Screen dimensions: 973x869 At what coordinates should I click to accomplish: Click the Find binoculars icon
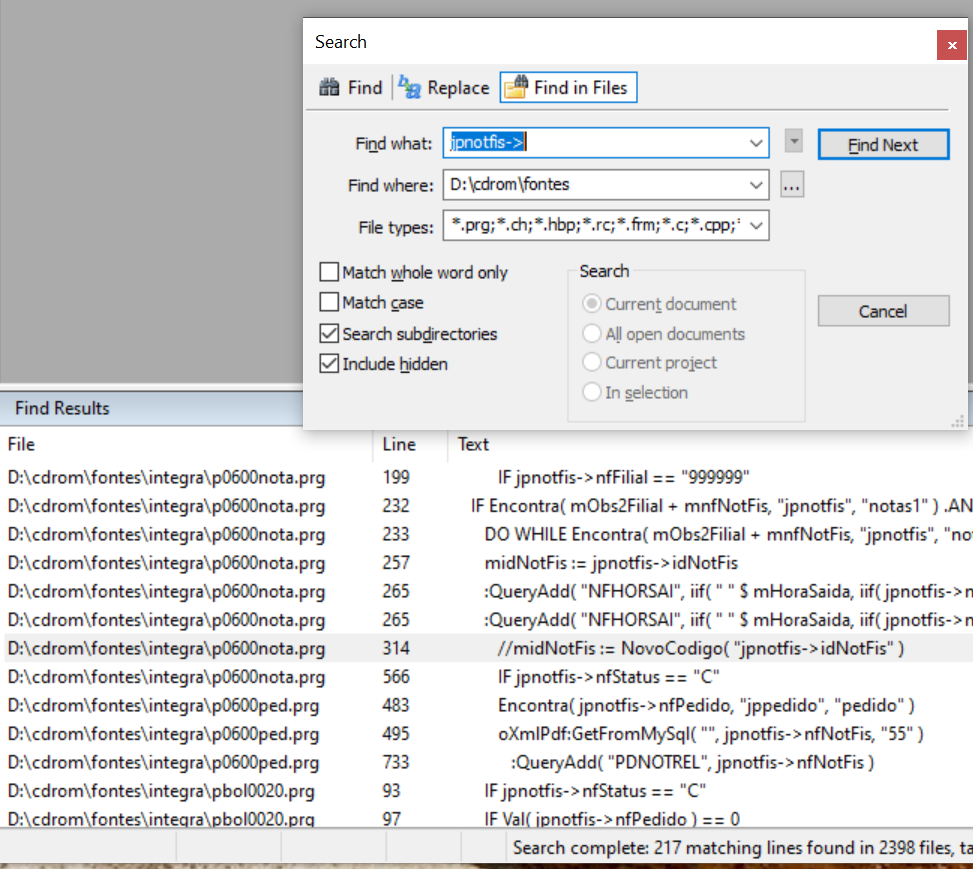click(x=329, y=88)
